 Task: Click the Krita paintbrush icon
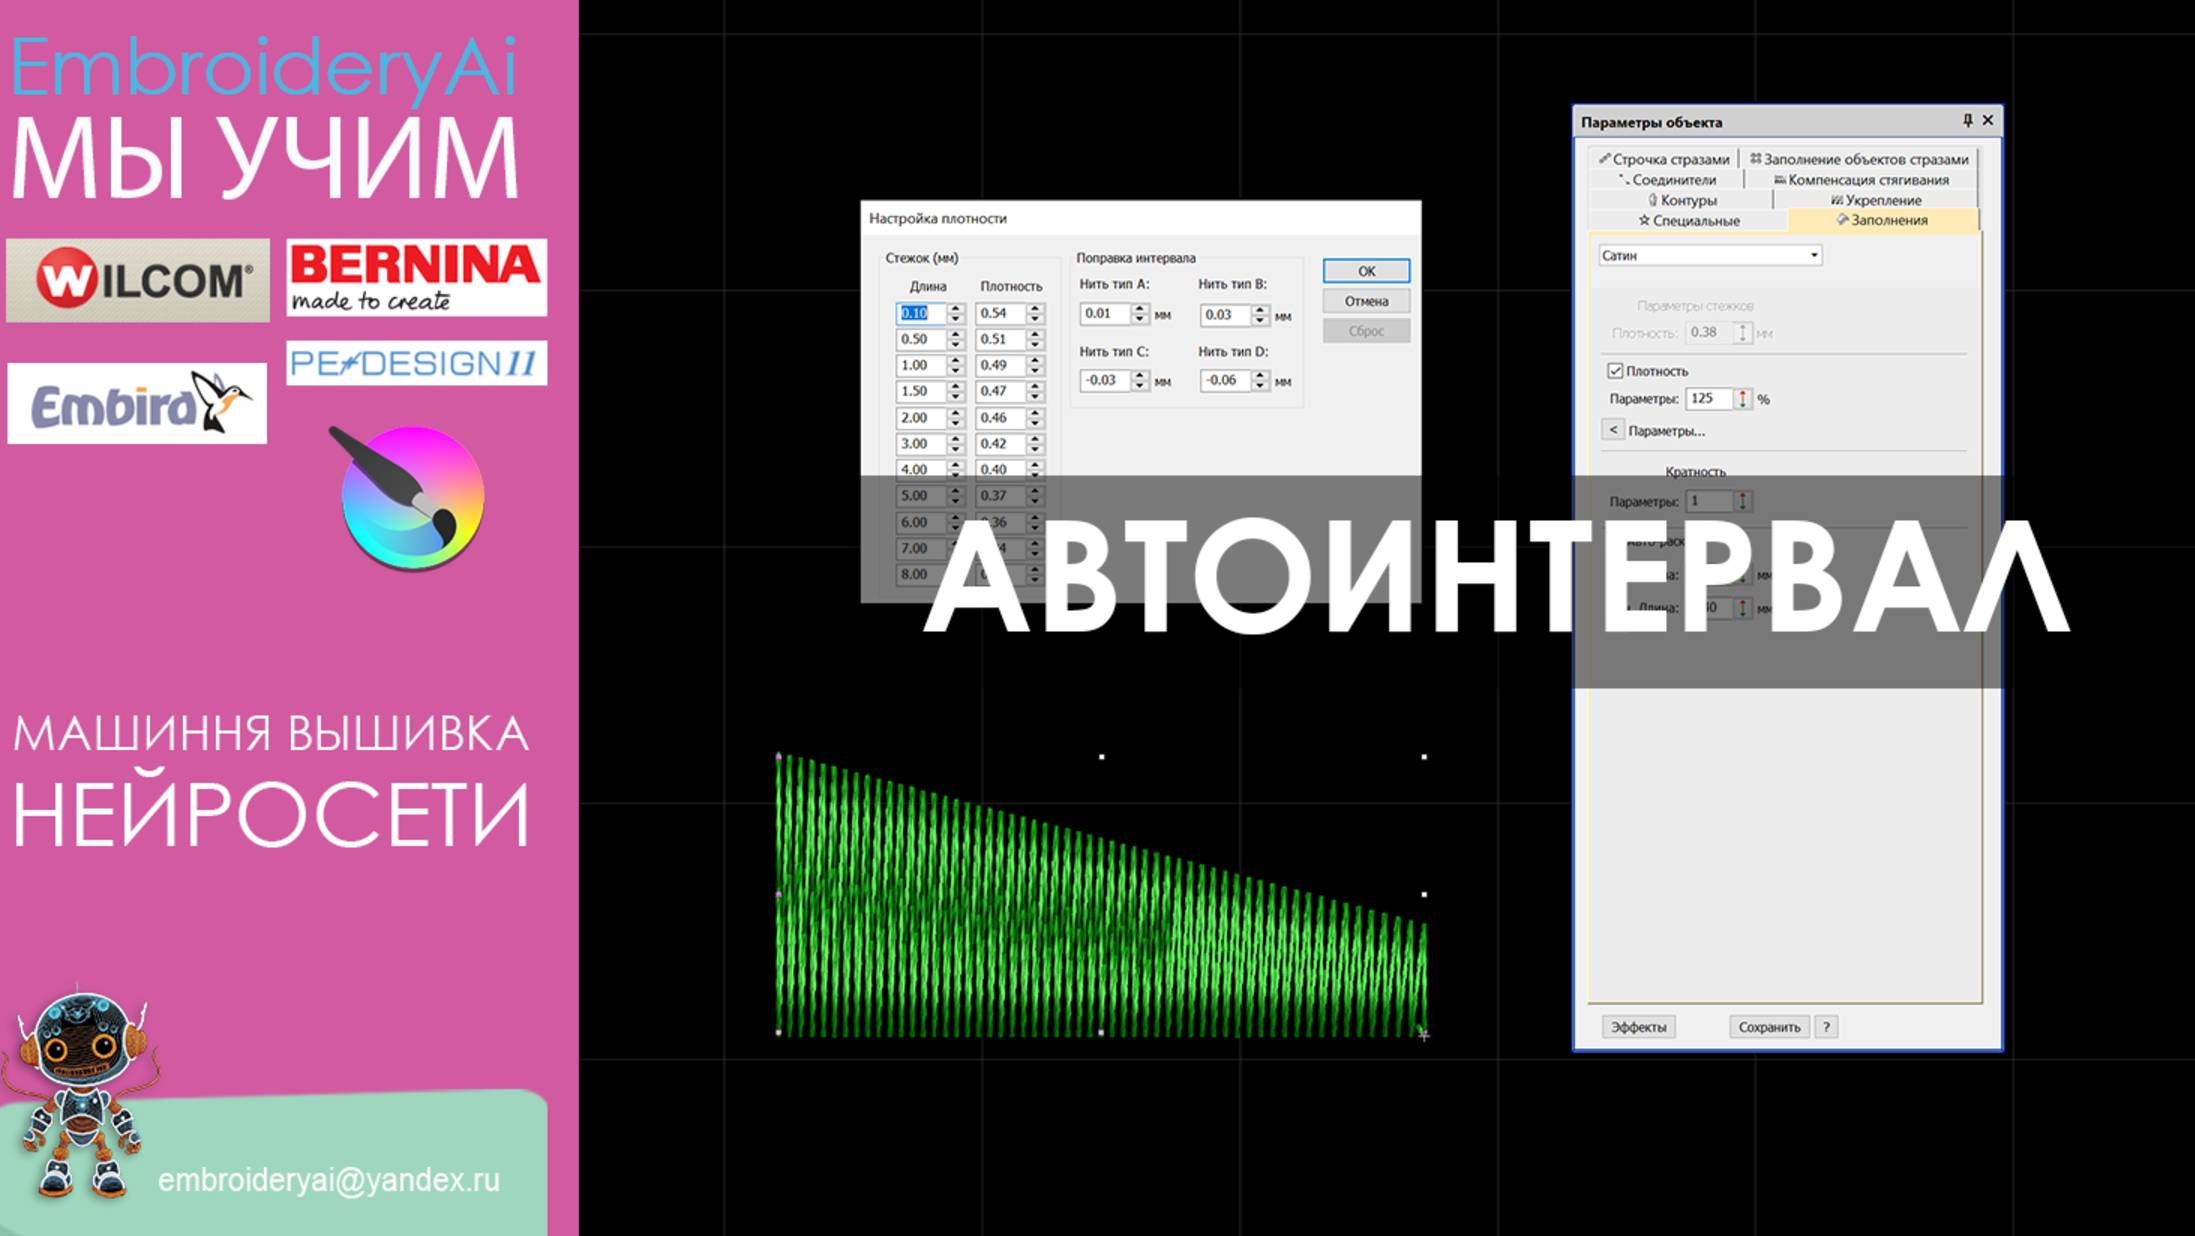410,496
